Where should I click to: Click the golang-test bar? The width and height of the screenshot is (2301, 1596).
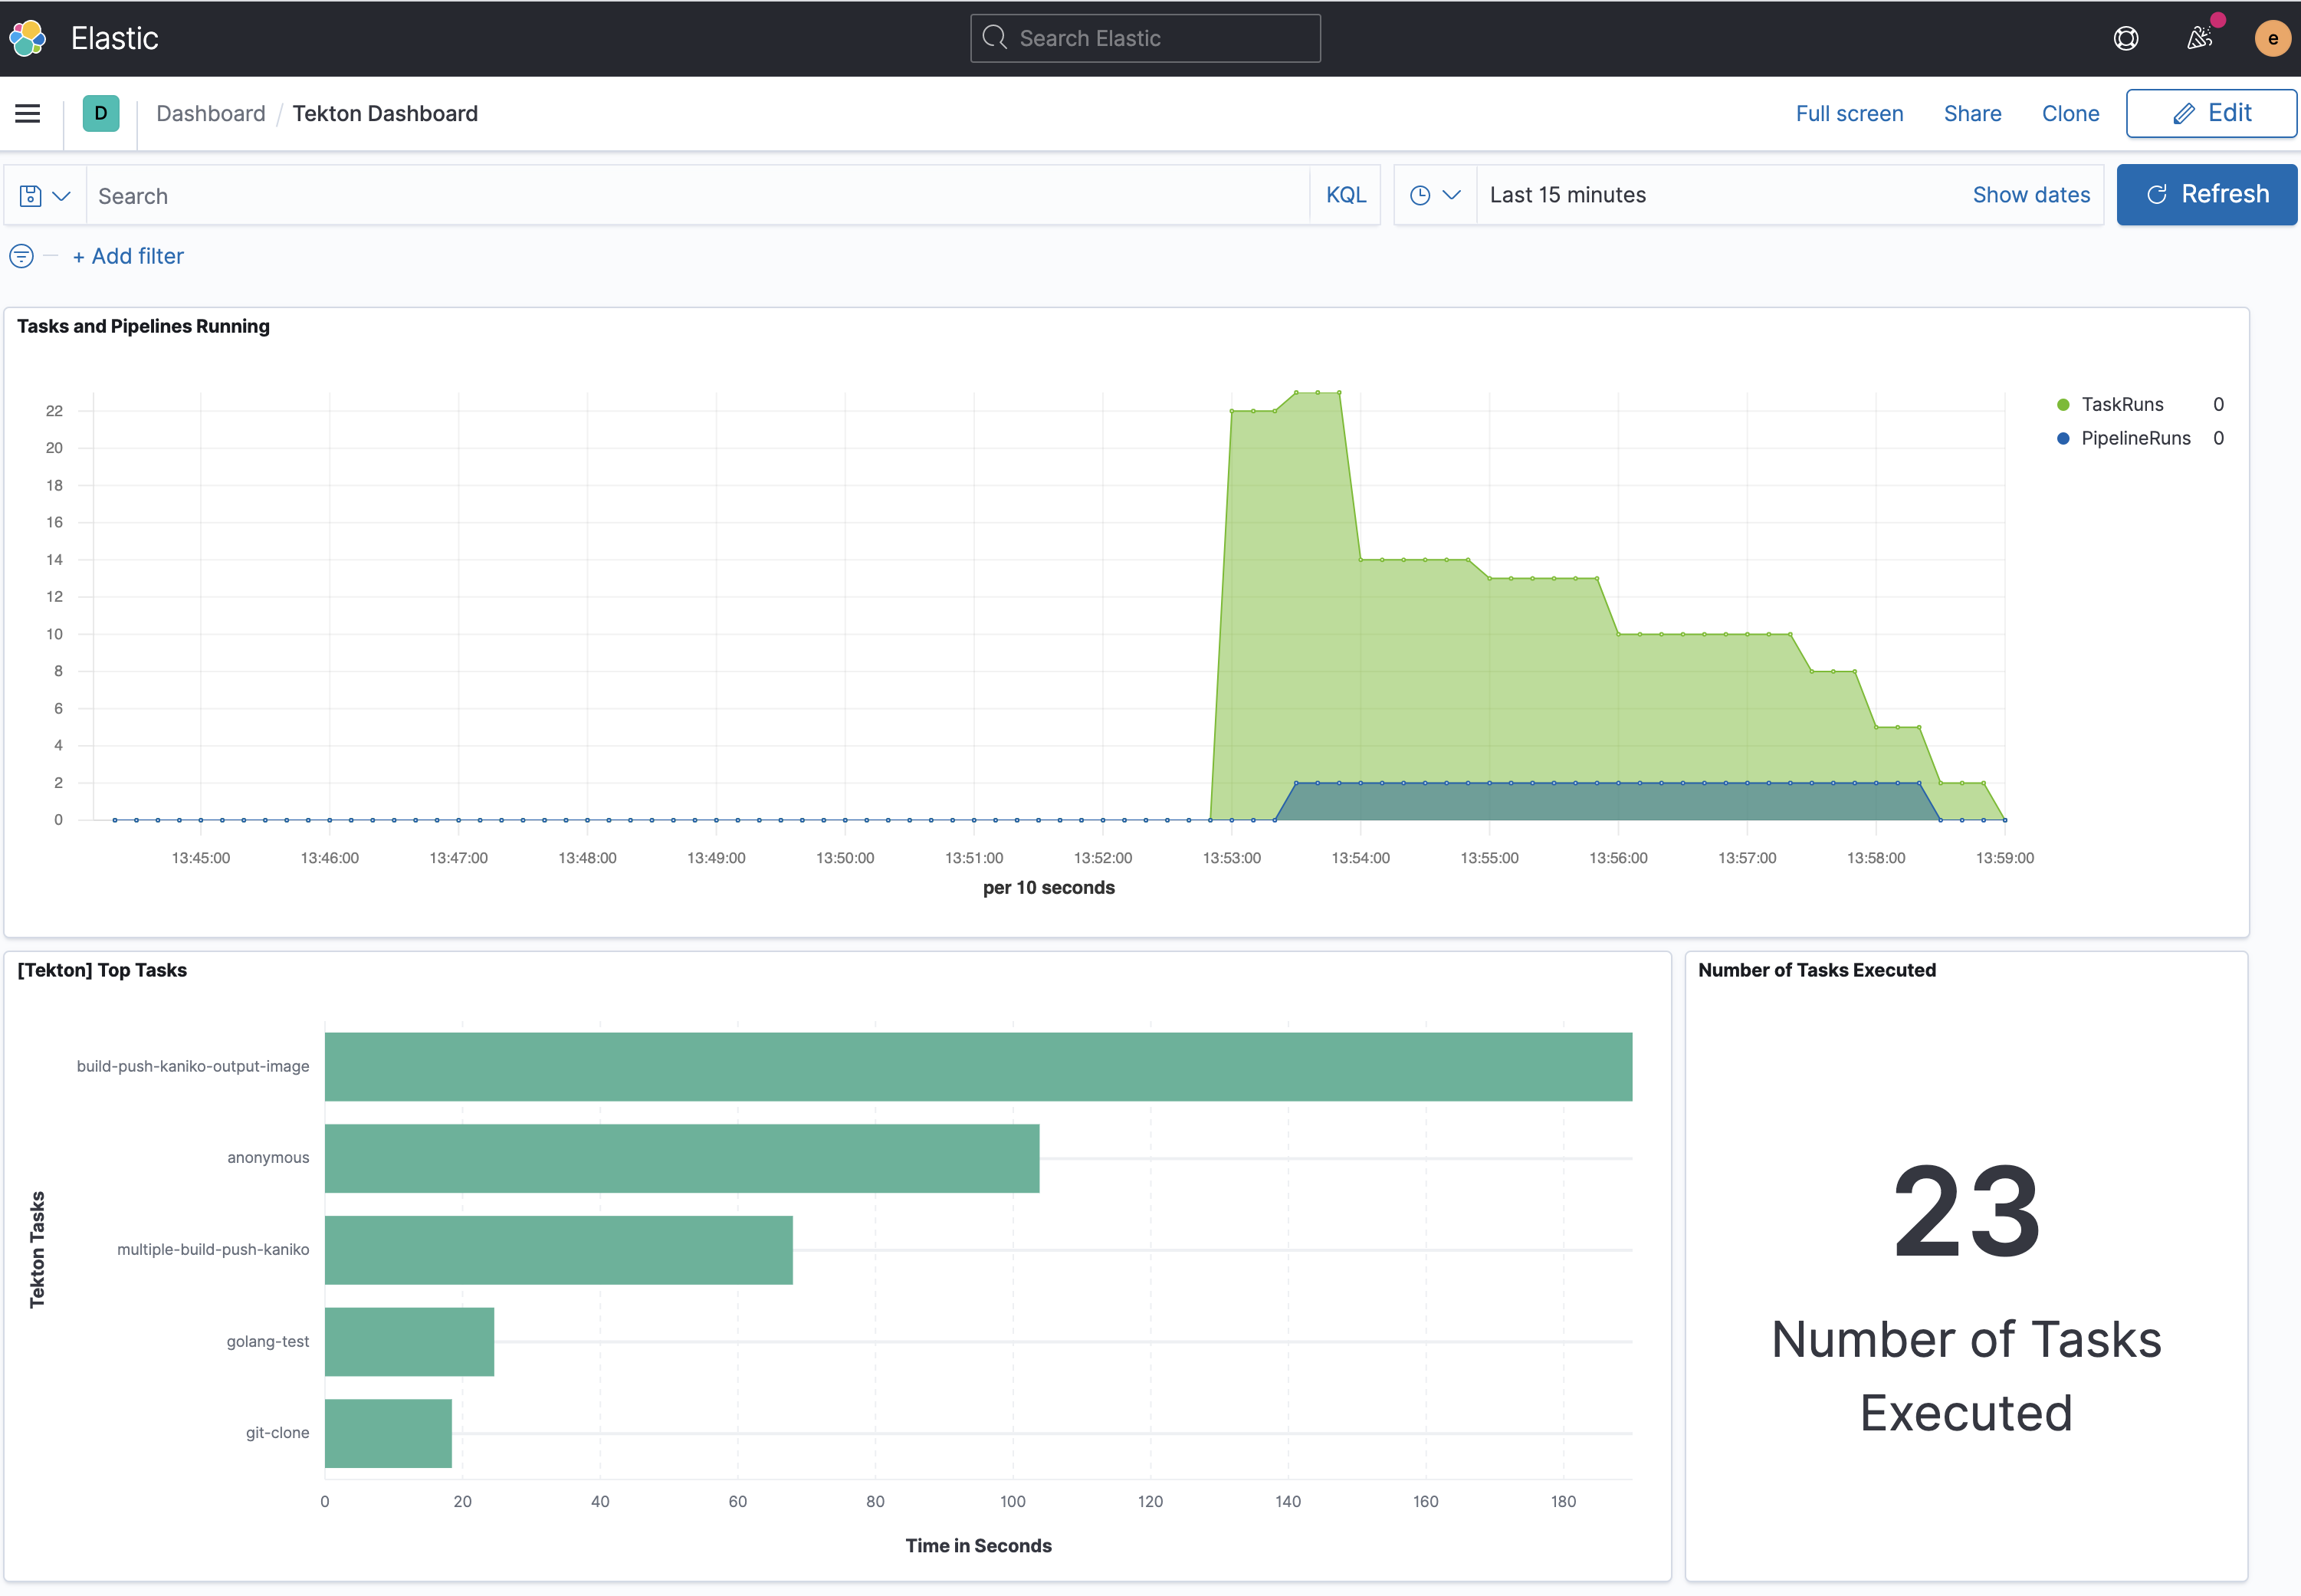[x=409, y=1341]
